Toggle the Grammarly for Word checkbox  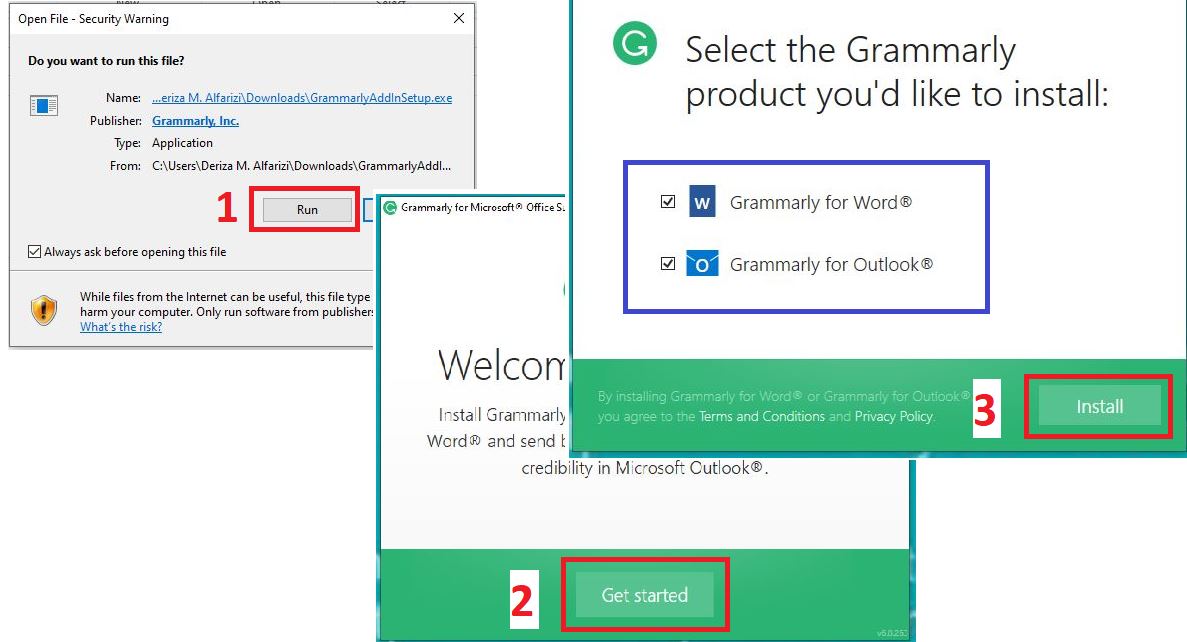tap(668, 201)
